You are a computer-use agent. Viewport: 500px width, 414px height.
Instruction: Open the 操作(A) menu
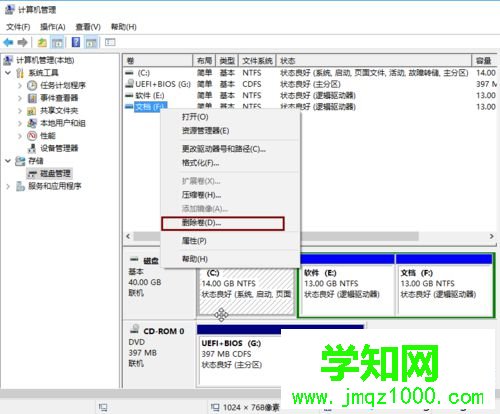pos(52,27)
